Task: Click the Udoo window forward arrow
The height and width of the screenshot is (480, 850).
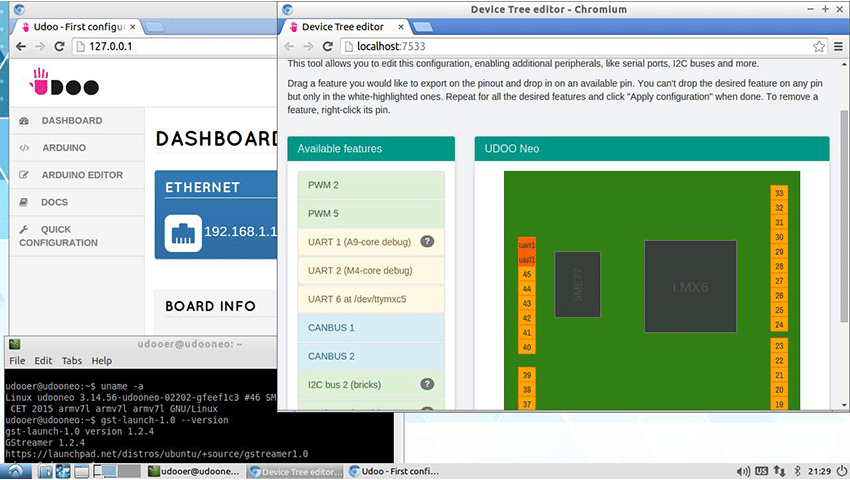Action: [x=40, y=47]
